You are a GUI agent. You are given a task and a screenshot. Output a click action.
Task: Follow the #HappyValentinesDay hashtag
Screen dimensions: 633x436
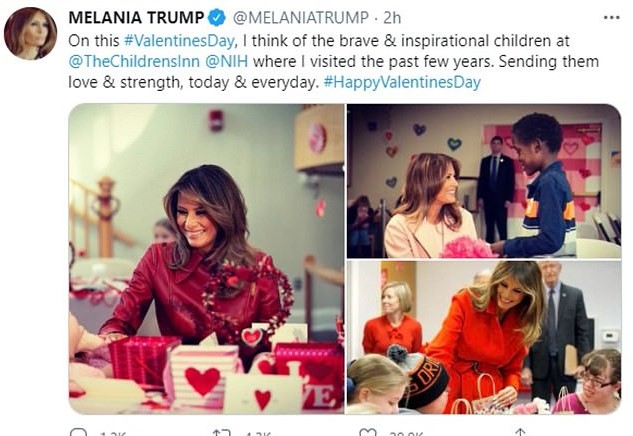pos(402,82)
